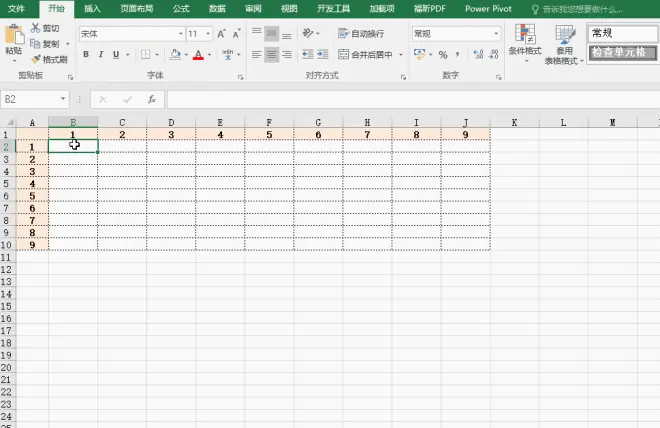
Task: Align text left
Action: [256, 54]
